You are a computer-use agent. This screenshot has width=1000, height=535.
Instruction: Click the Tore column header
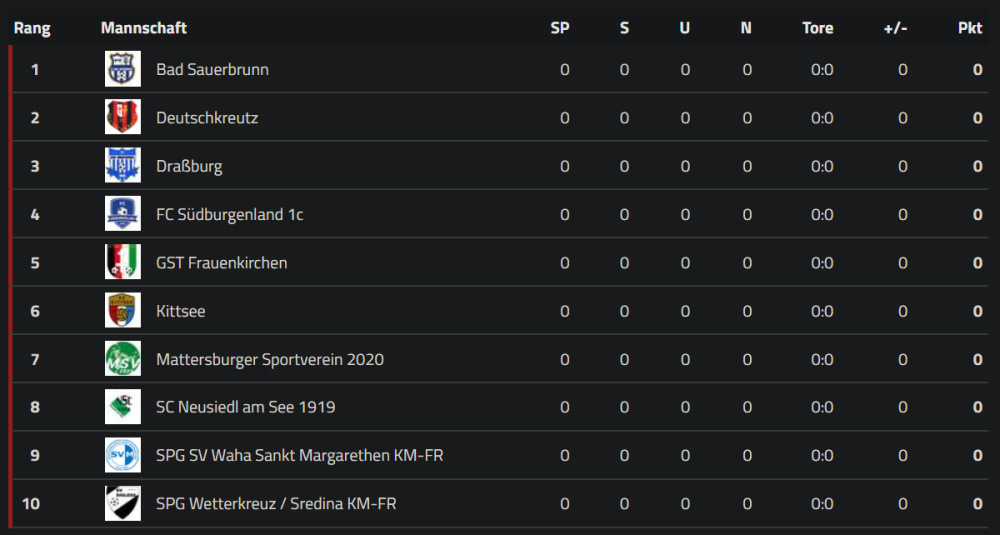(x=817, y=28)
